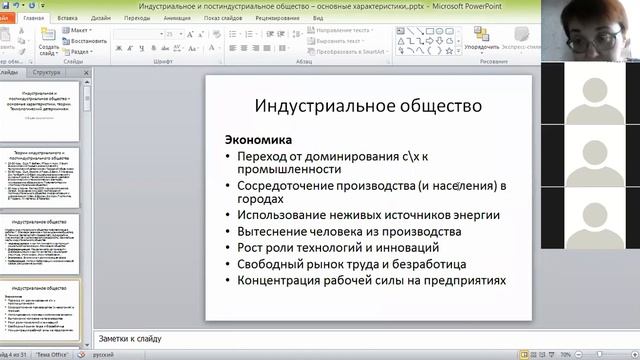Clear all formatting with eraser icon

coord(217,35)
